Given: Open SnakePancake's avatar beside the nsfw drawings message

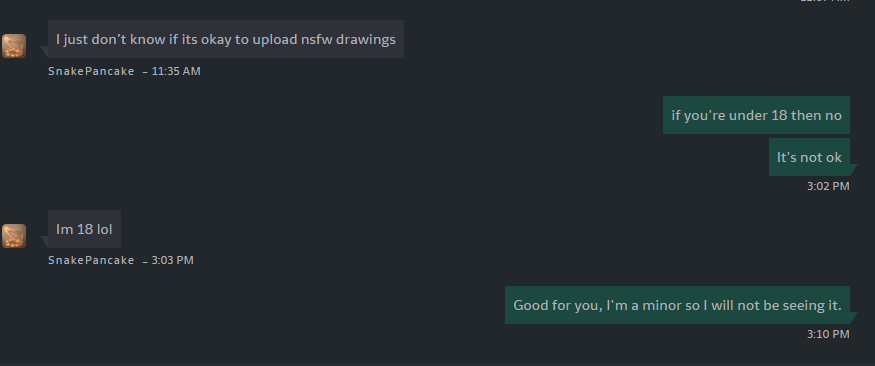Looking at the screenshot, I should pos(14,46).
